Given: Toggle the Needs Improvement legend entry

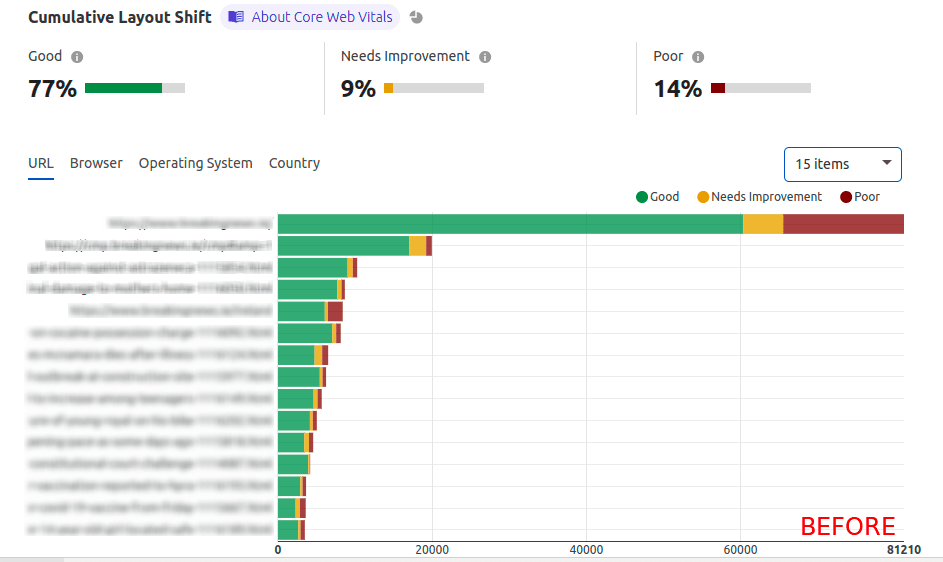Looking at the screenshot, I should click(x=759, y=197).
